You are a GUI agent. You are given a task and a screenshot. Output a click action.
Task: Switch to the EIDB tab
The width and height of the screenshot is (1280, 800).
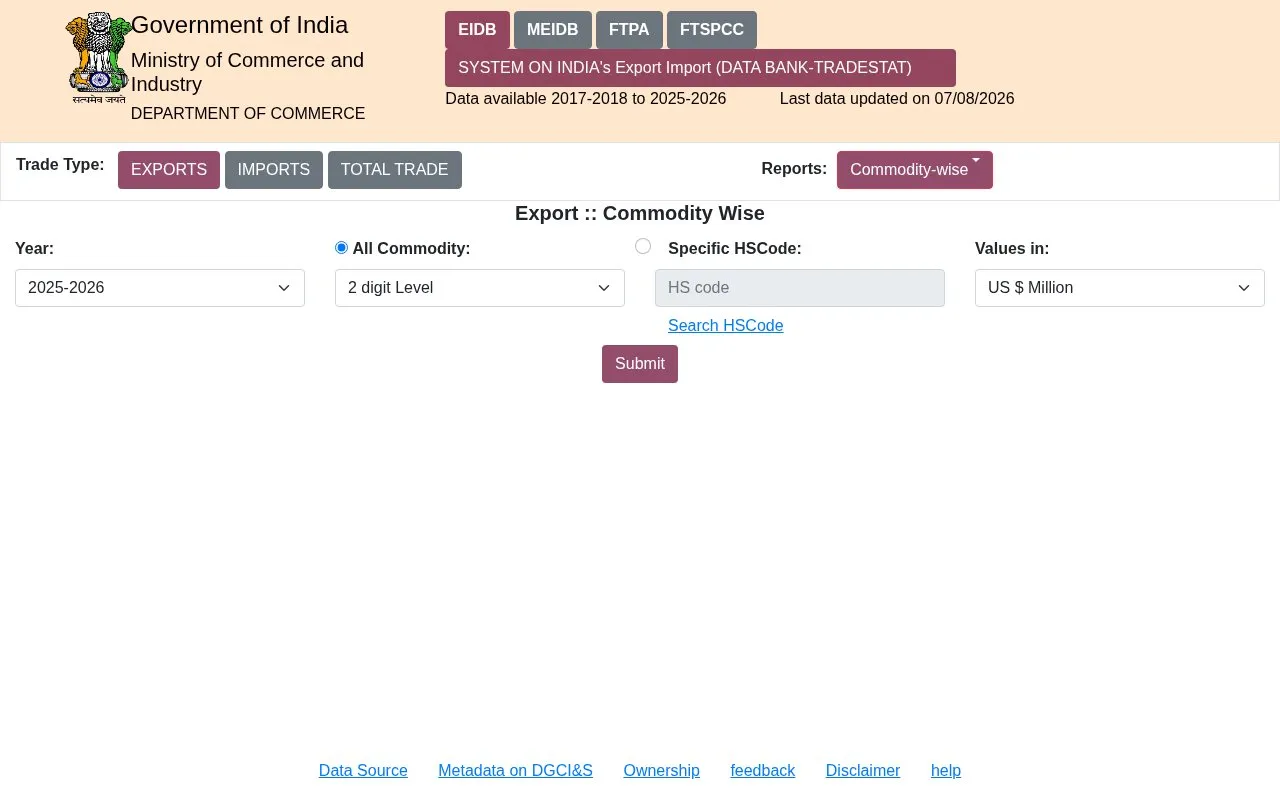click(x=477, y=30)
